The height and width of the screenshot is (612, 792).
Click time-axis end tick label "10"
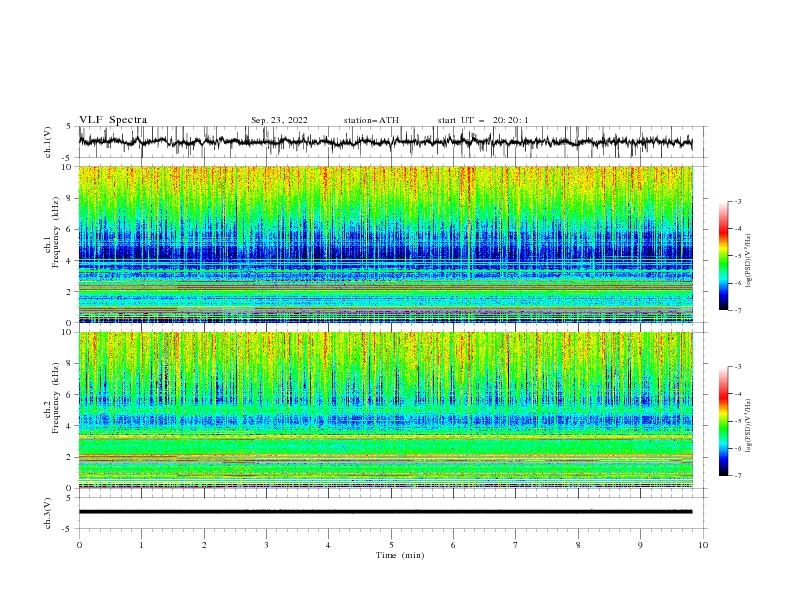tap(703, 545)
